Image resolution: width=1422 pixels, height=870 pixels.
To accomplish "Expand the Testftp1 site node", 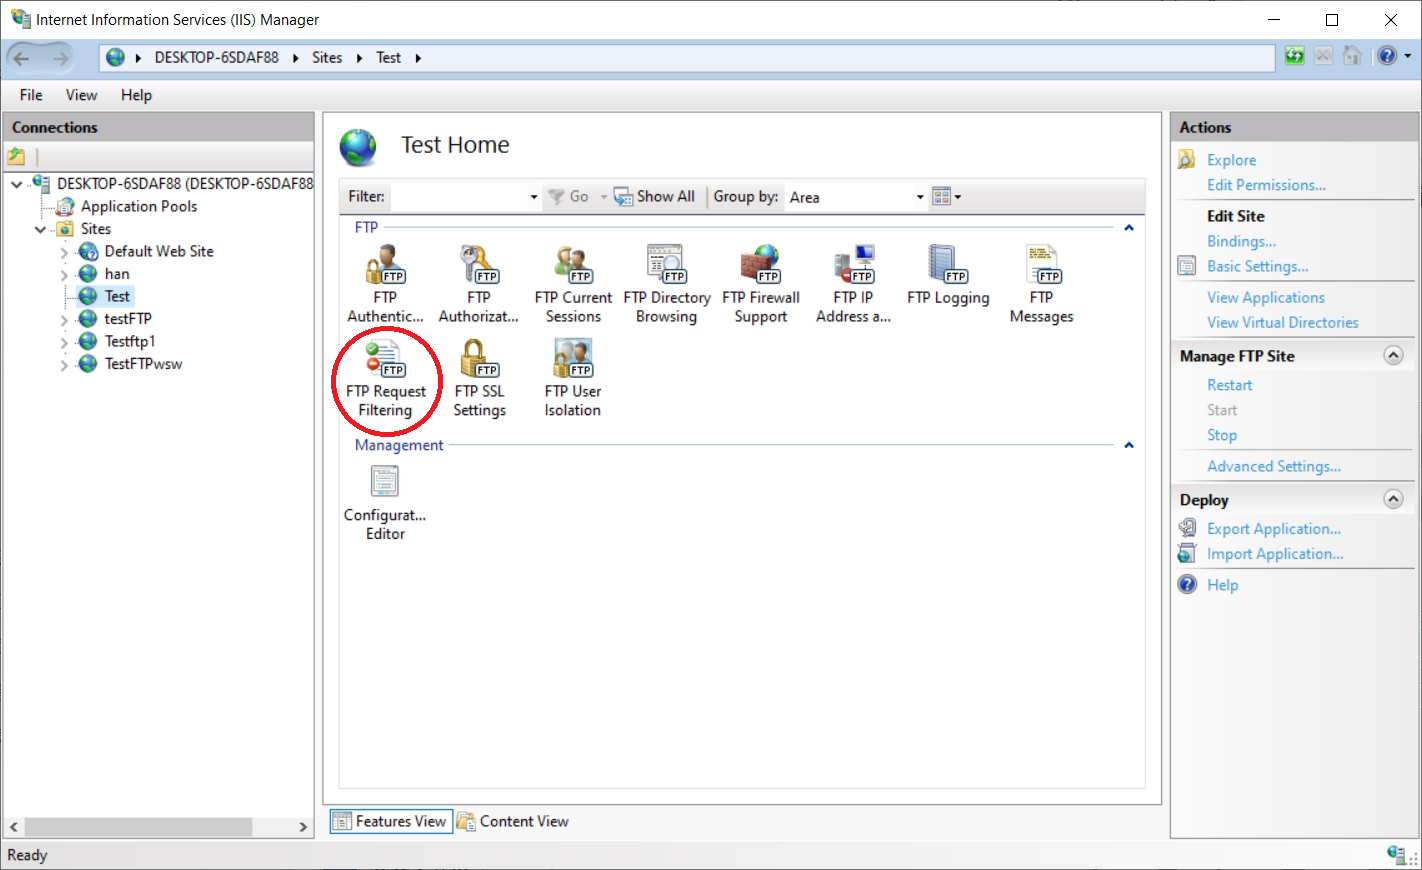I will coord(64,342).
